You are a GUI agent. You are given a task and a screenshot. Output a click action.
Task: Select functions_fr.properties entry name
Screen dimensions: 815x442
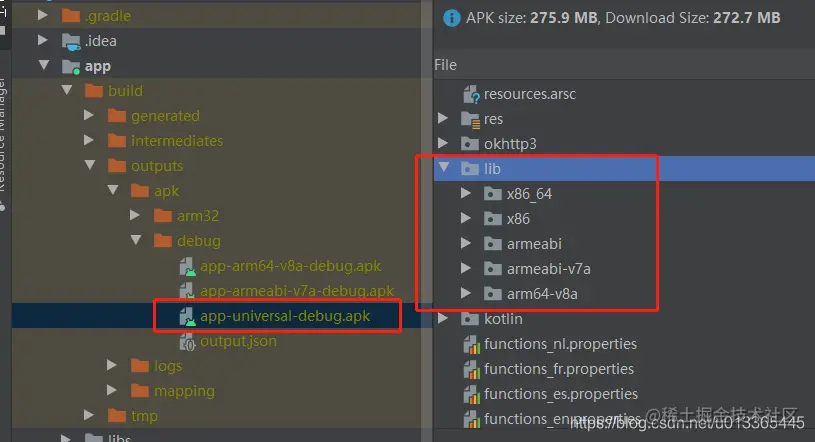pos(559,369)
